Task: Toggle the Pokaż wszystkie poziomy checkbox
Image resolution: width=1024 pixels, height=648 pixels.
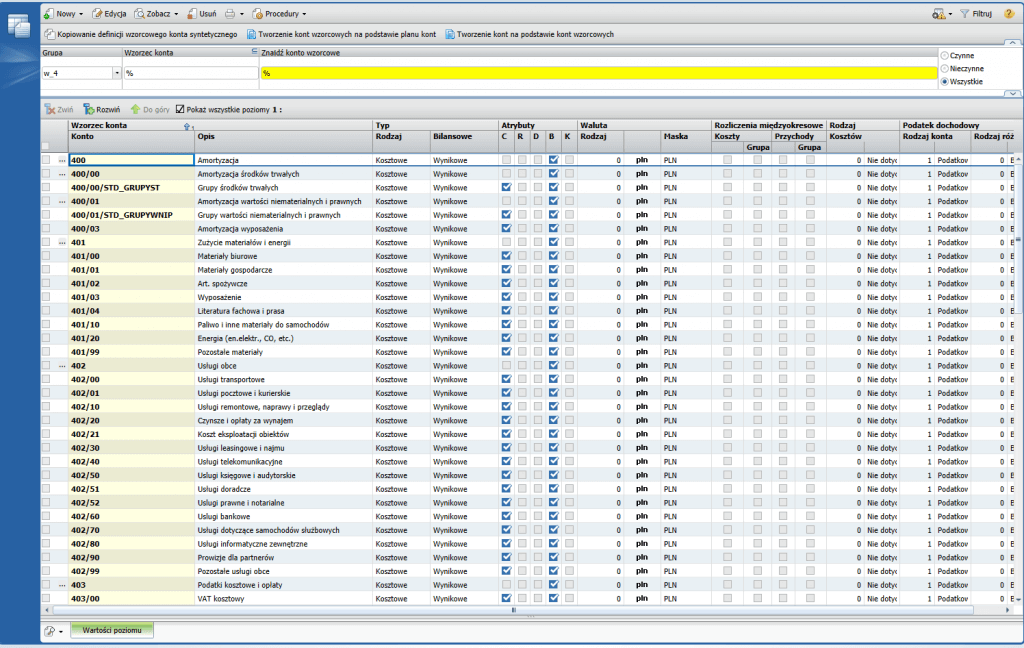Action: (180, 109)
